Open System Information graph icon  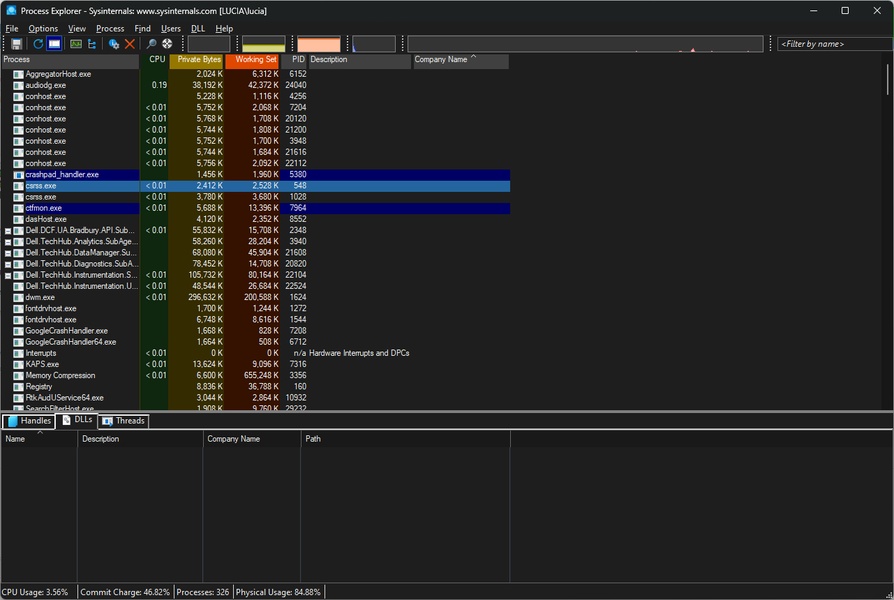pyautogui.click(x=75, y=44)
